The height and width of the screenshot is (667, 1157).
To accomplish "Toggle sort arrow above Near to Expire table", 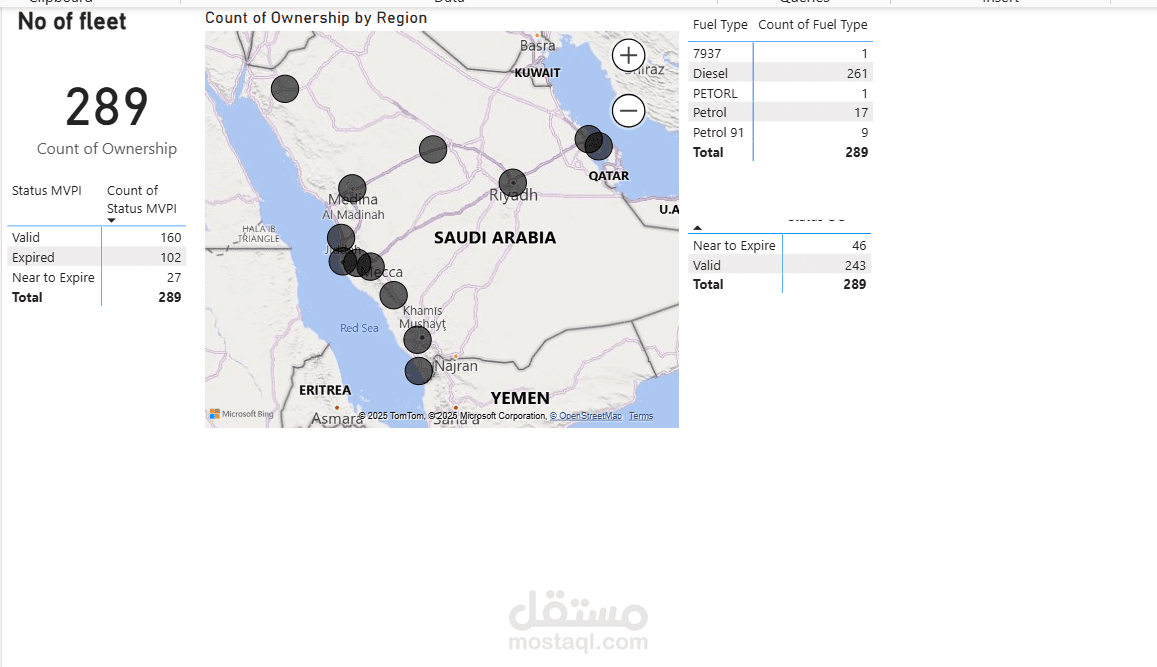I will point(697,228).
